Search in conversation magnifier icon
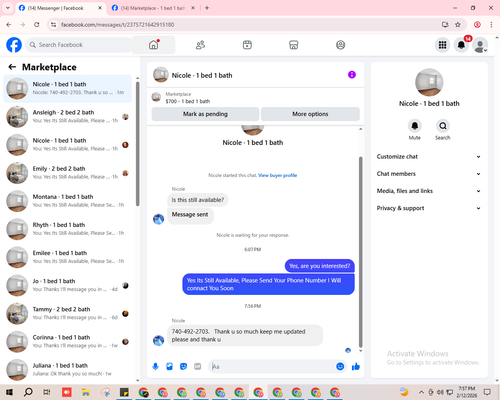500x400 pixels. tap(443, 126)
